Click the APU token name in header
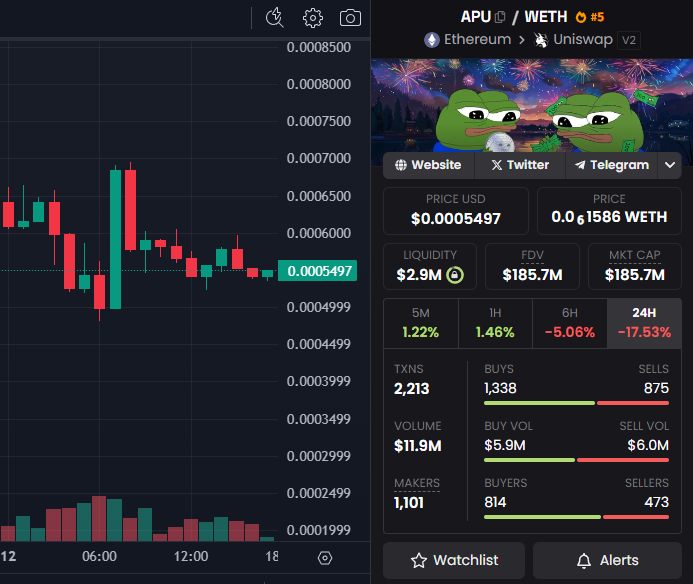The height and width of the screenshot is (584, 693). pyautogui.click(x=476, y=17)
